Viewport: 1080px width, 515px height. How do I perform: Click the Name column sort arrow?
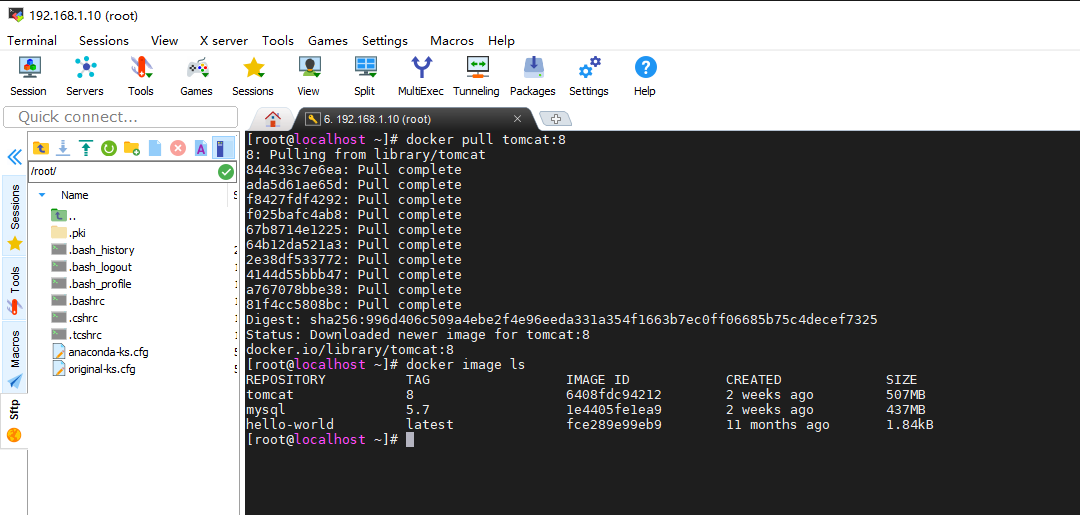click(42, 195)
